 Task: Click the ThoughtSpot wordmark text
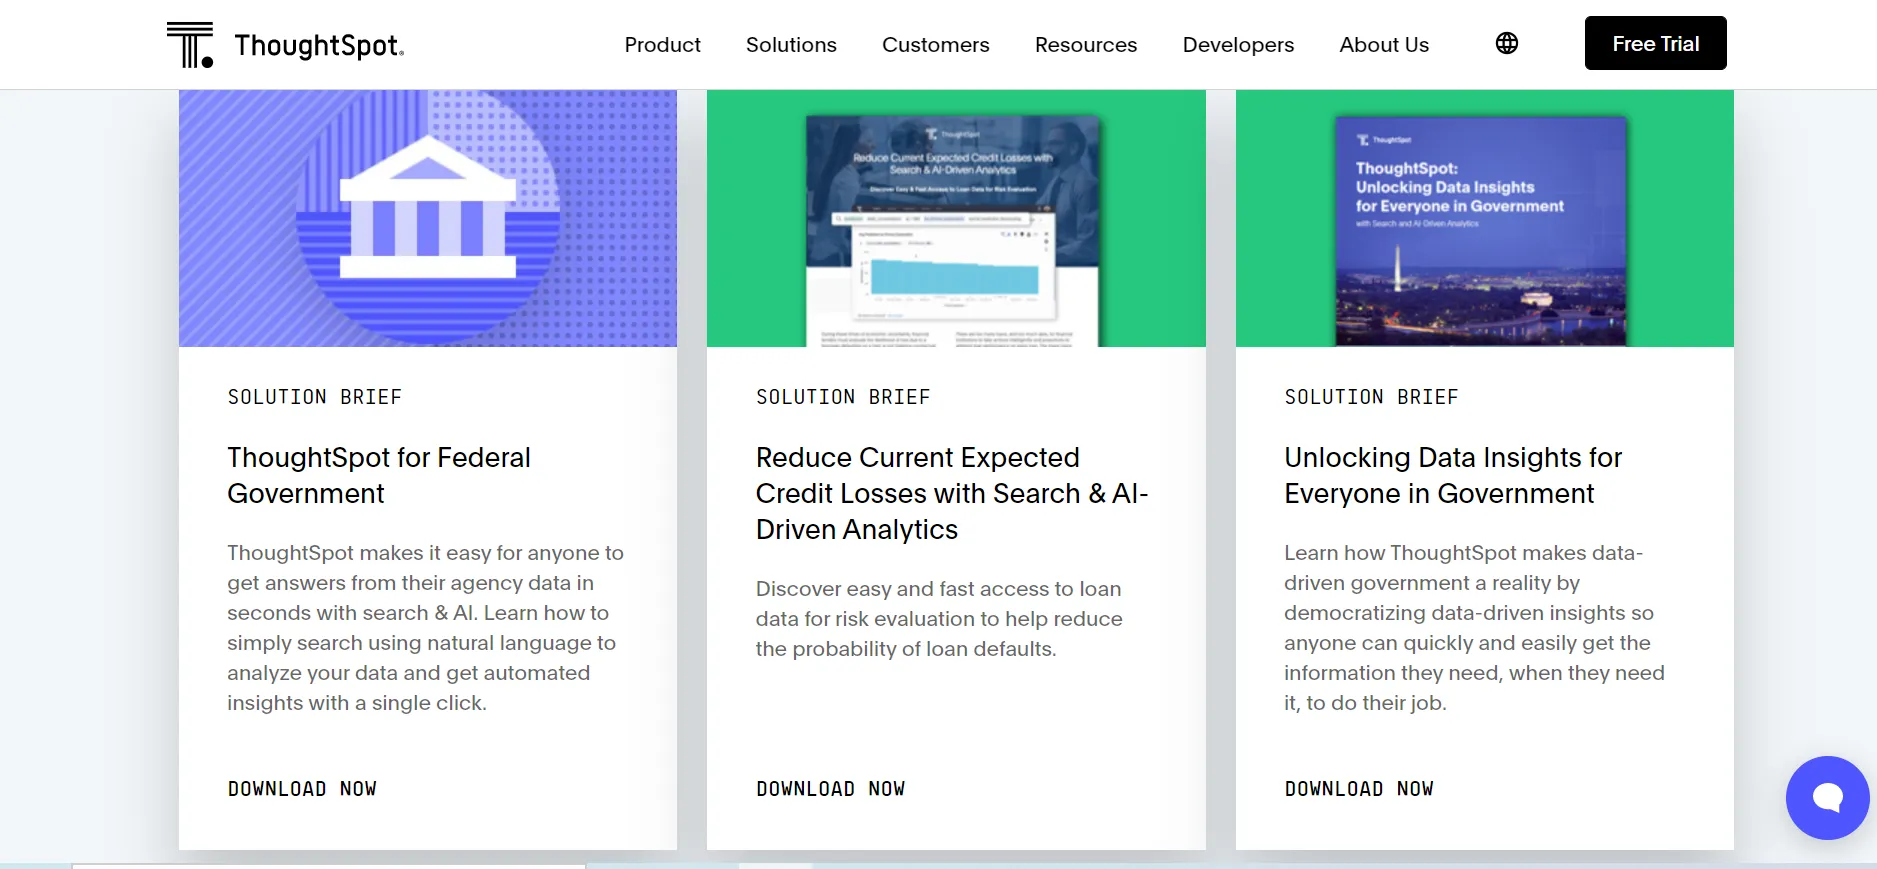pos(319,46)
